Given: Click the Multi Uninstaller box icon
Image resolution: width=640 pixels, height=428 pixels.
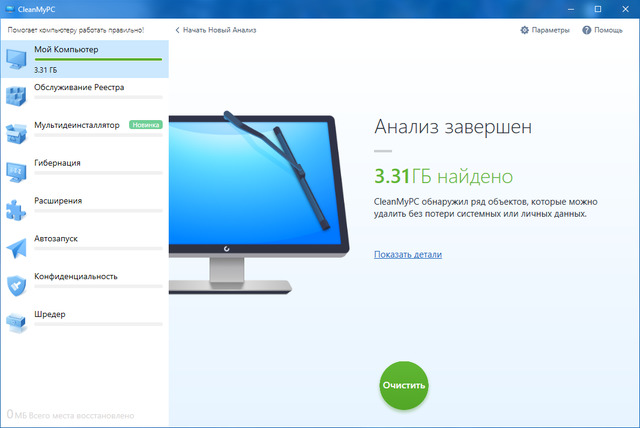Looking at the screenshot, I should 16,134.
